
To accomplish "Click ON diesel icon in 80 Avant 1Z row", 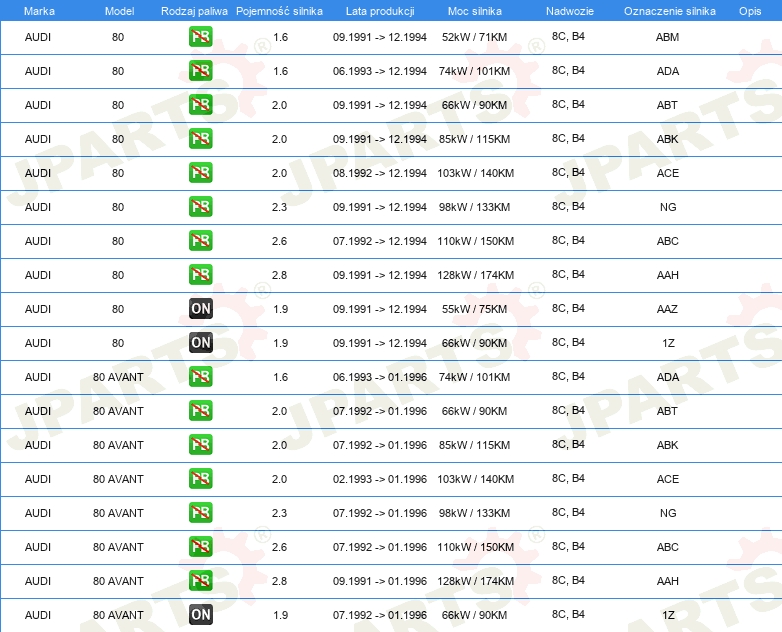I will 200,615.
